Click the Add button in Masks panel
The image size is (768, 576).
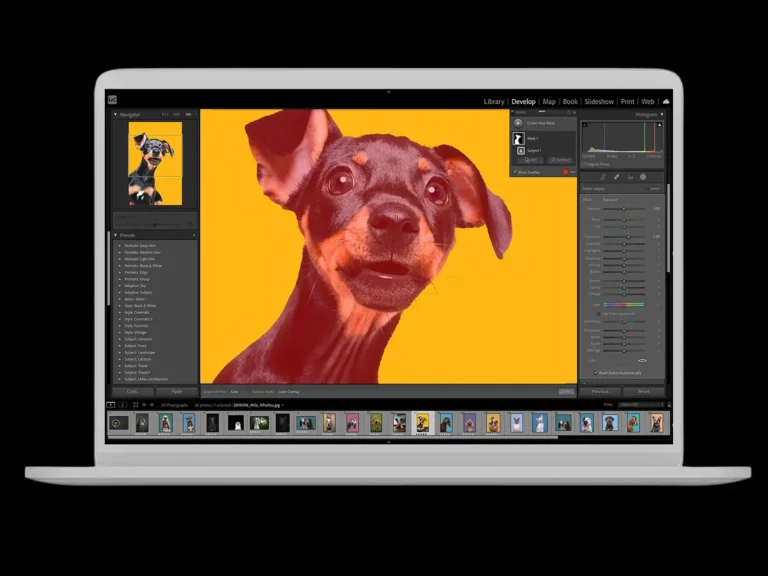531,160
